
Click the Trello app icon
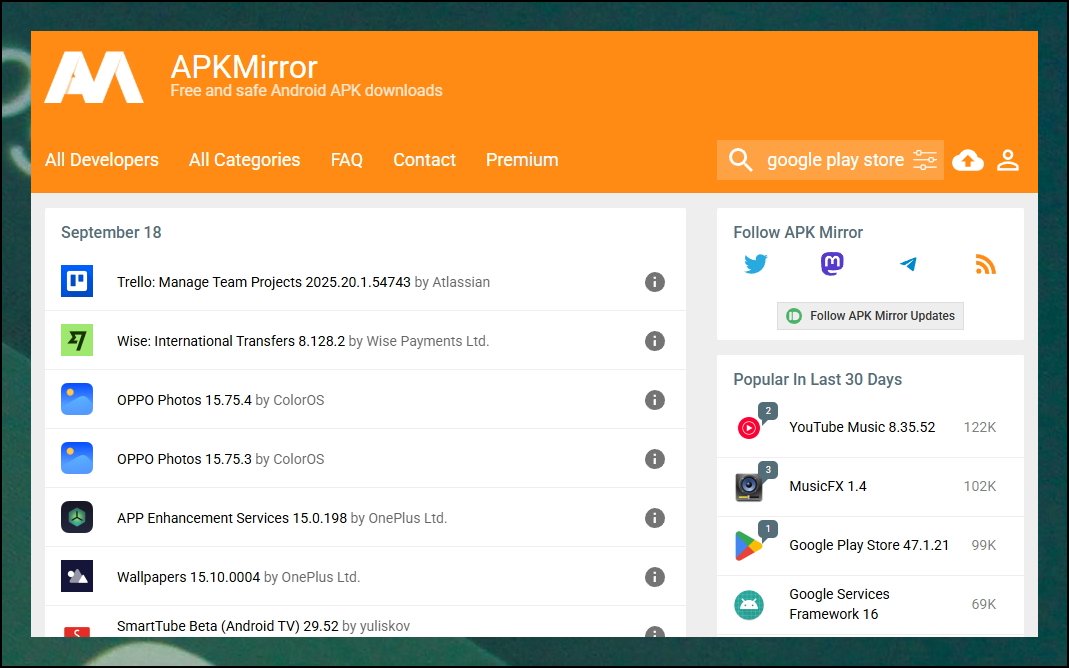pos(77,282)
